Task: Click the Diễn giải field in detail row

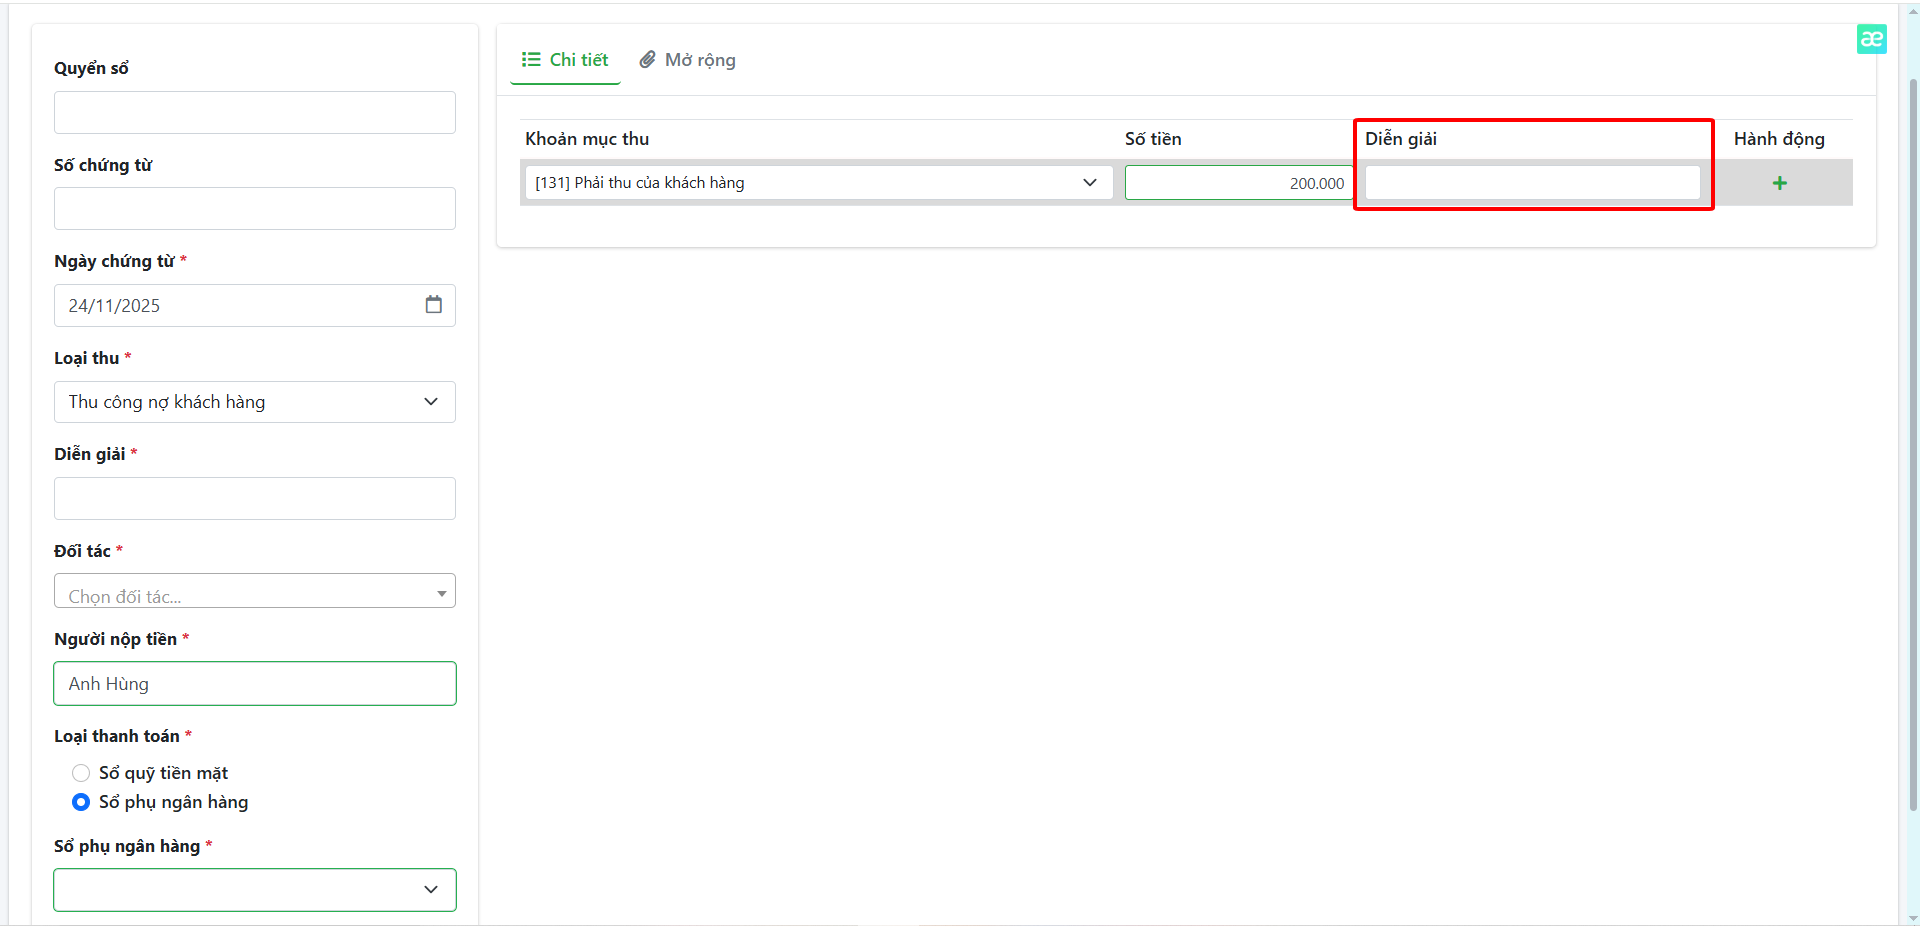Action: 1532,183
